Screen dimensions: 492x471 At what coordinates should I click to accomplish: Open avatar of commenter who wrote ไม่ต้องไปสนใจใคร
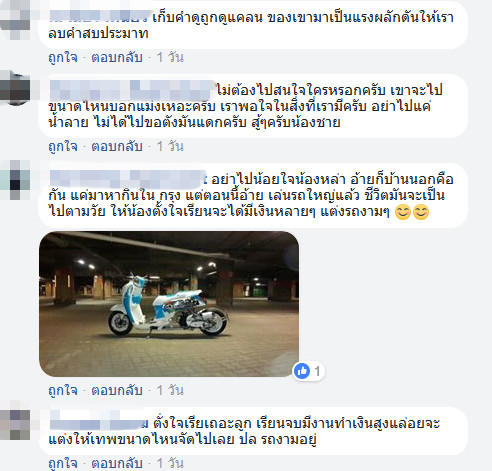[15, 88]
